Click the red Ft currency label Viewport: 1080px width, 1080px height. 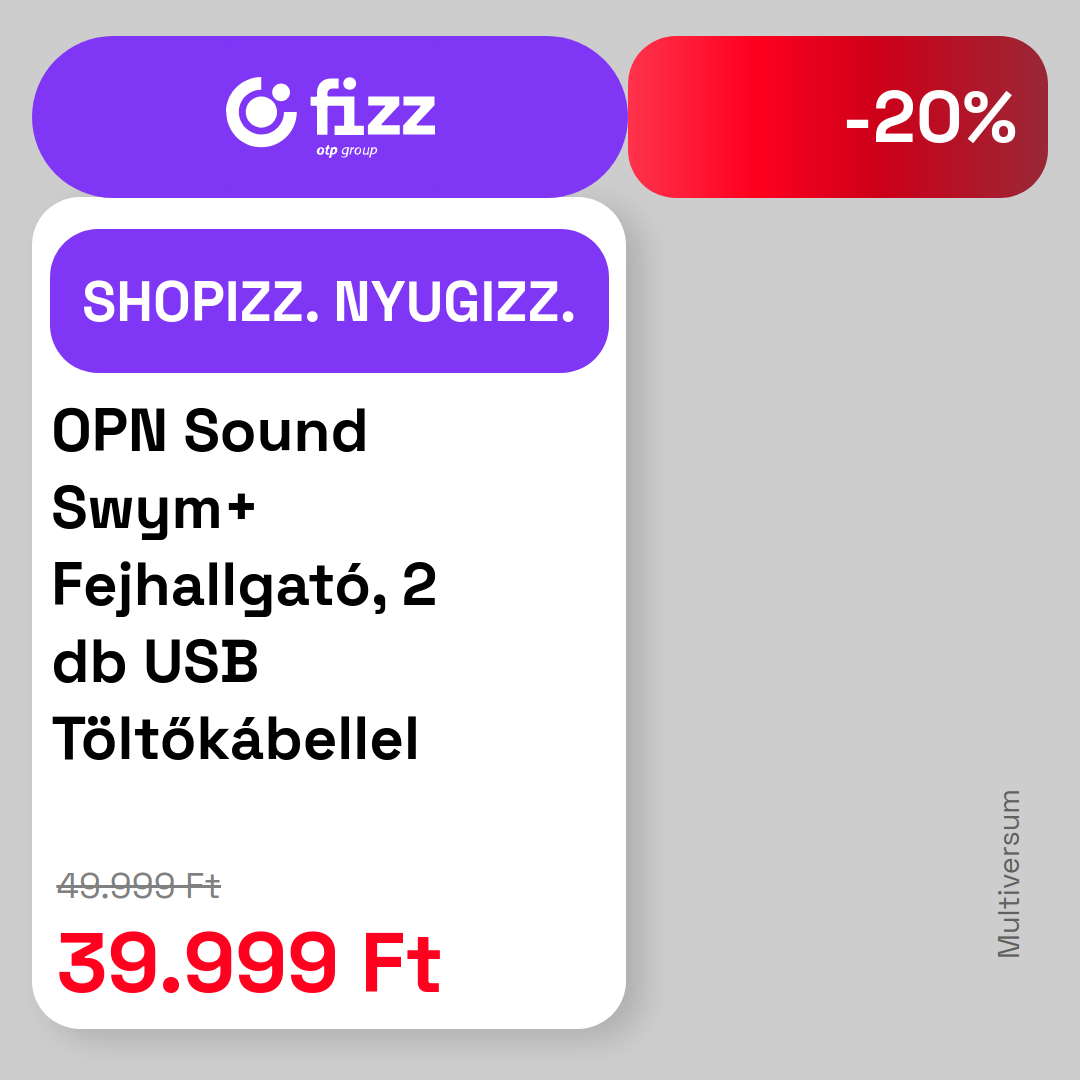pos(402,963)
